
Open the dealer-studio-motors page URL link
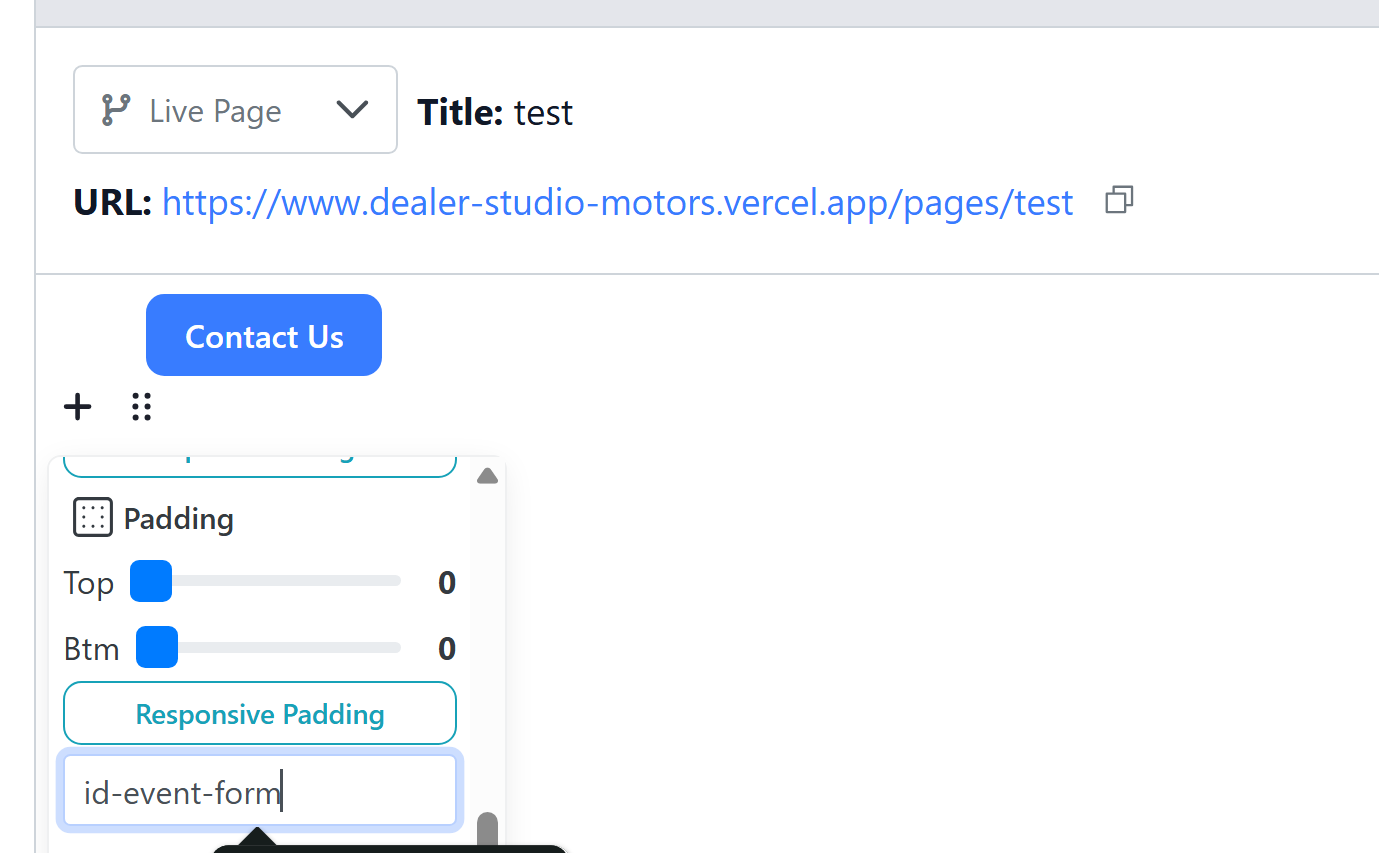617,203
